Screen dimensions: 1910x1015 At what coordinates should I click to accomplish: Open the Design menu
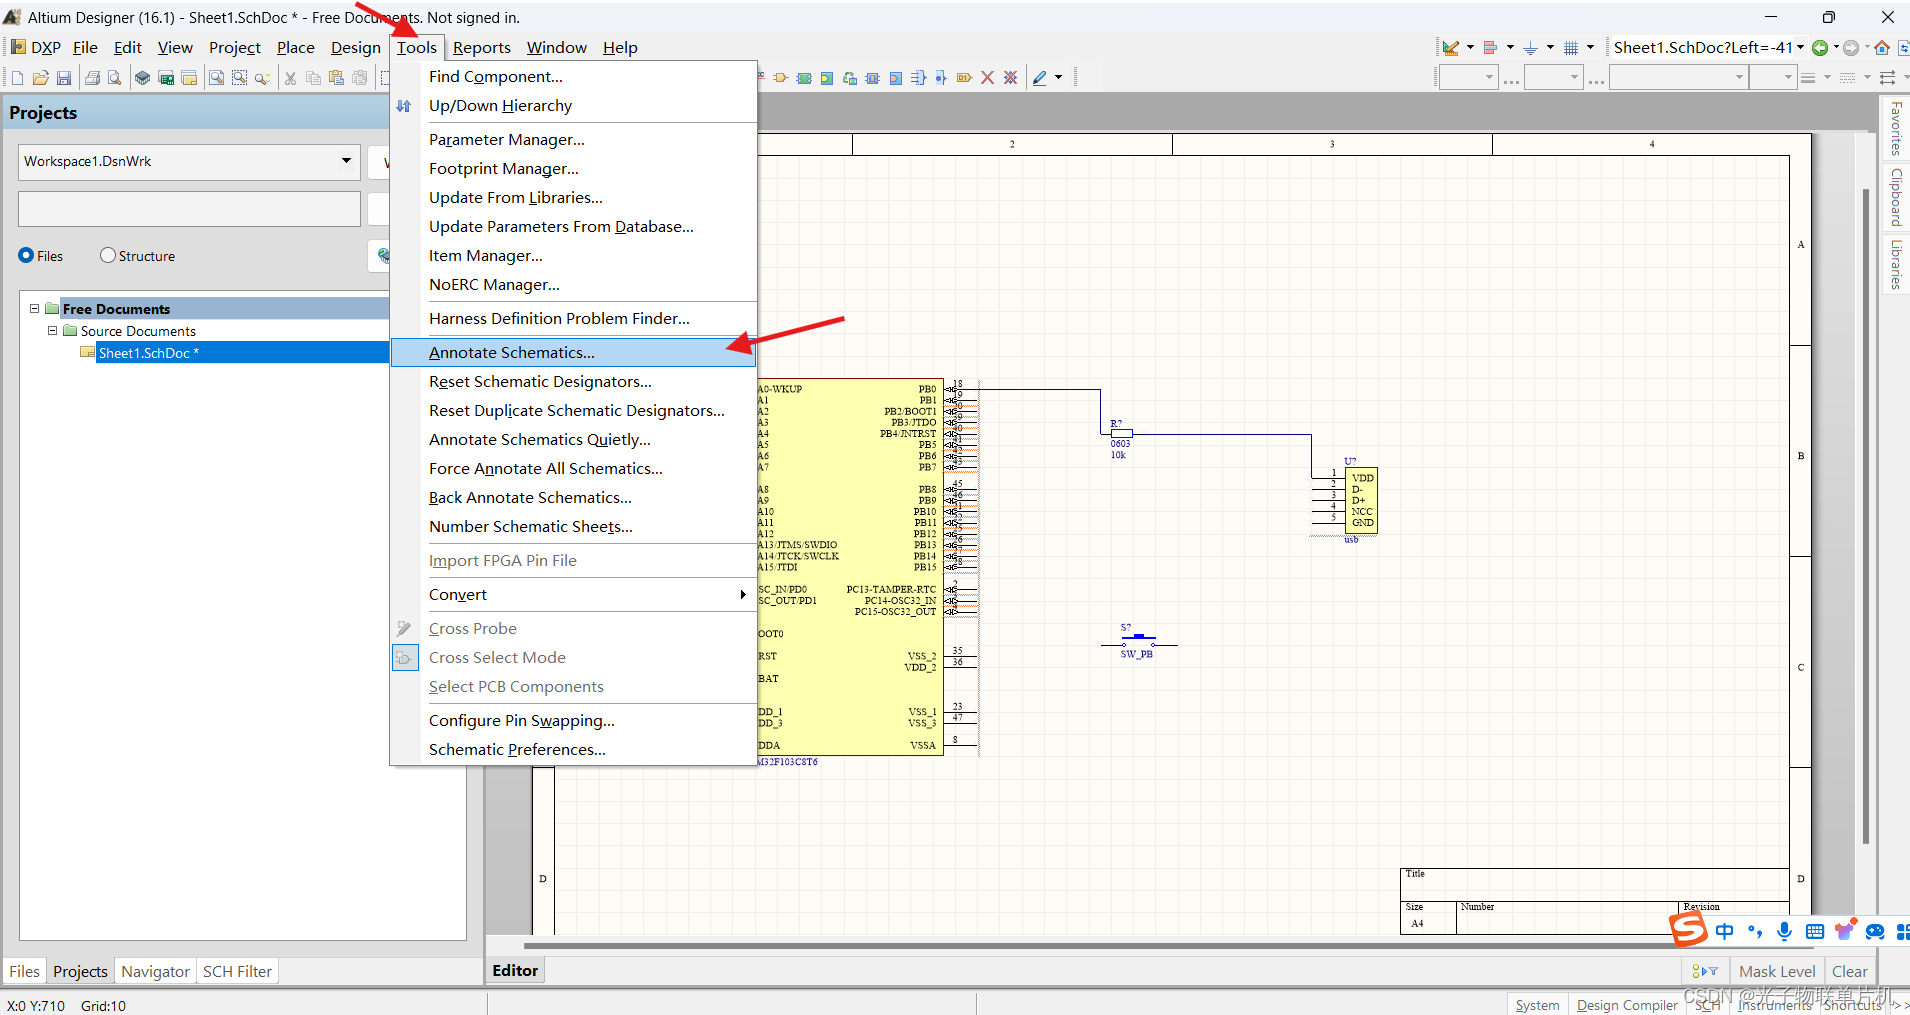[x=356, y=47]
